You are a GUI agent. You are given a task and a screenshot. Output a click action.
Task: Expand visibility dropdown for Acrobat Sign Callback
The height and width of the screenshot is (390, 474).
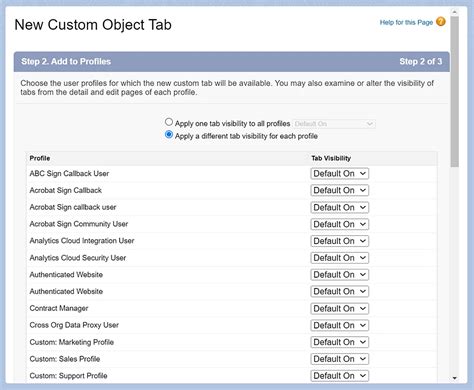[339, 190]
